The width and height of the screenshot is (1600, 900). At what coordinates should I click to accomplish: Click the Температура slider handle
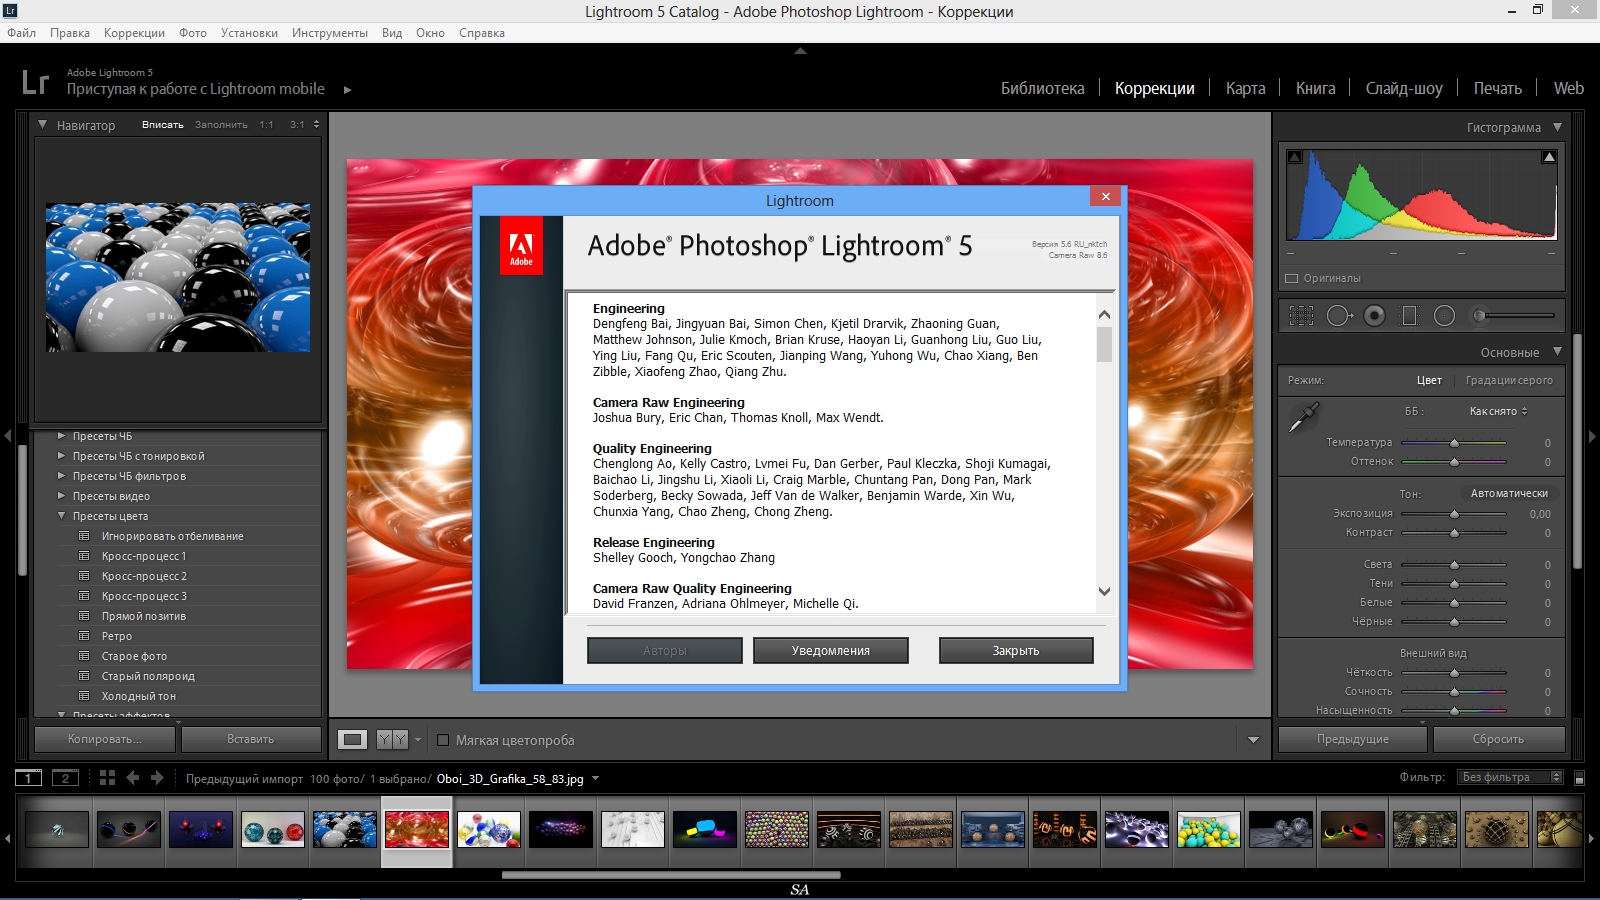point(1454,443)
